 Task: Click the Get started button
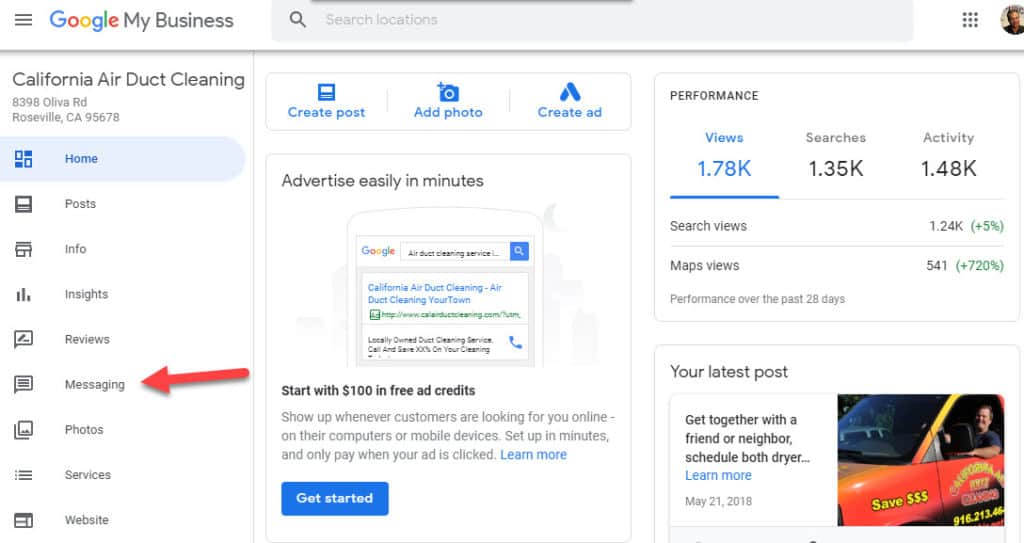pos(334,499)
